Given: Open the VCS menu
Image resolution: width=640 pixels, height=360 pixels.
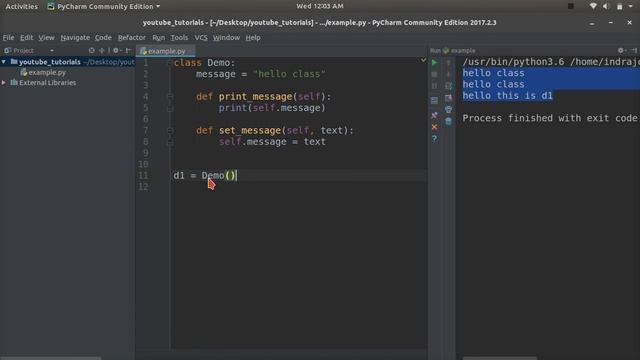Looking at the screenshot, I should click(x=201, y=38).
